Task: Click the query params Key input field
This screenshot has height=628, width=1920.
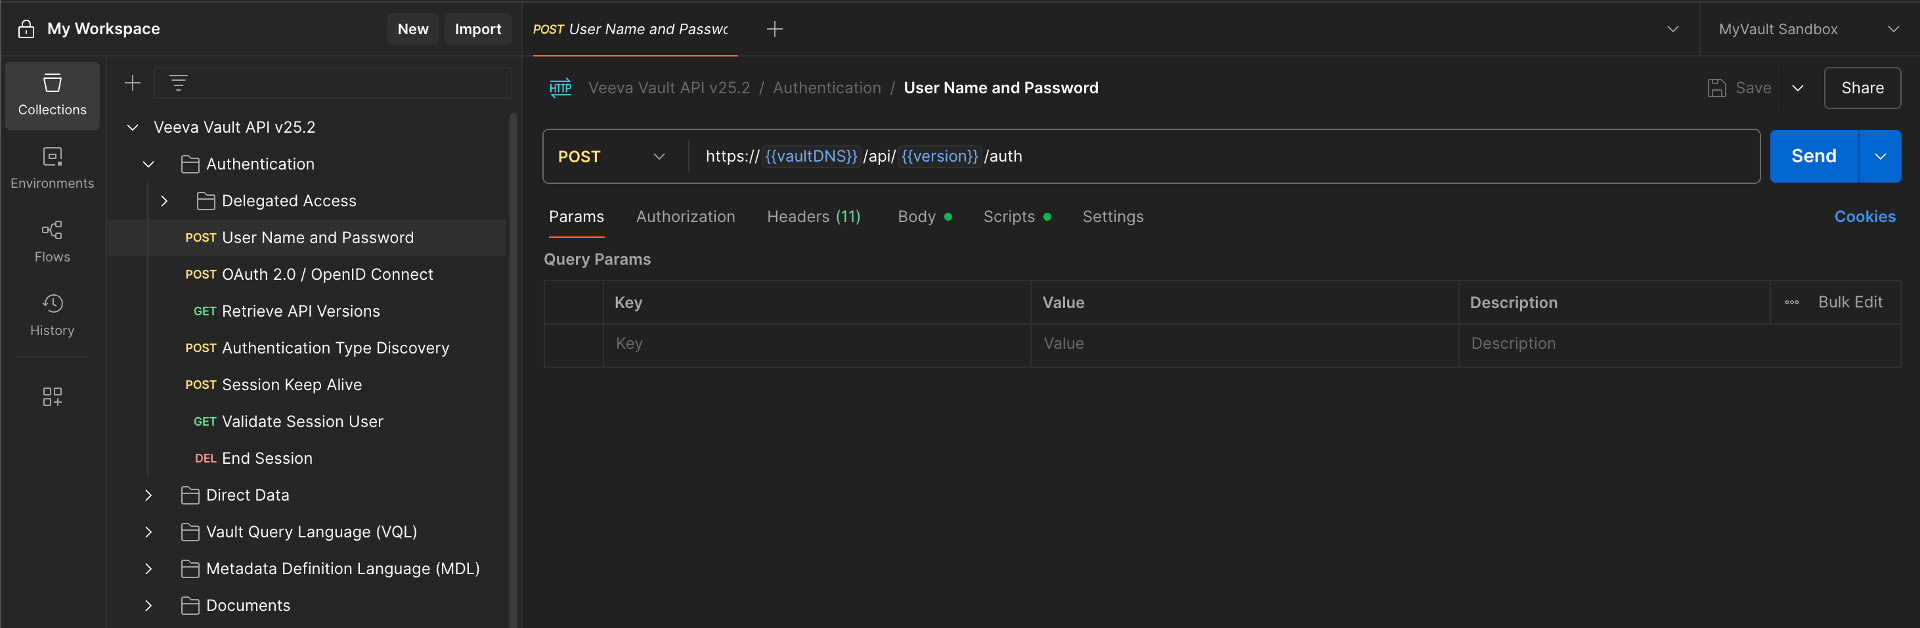Action: [816, 344]
